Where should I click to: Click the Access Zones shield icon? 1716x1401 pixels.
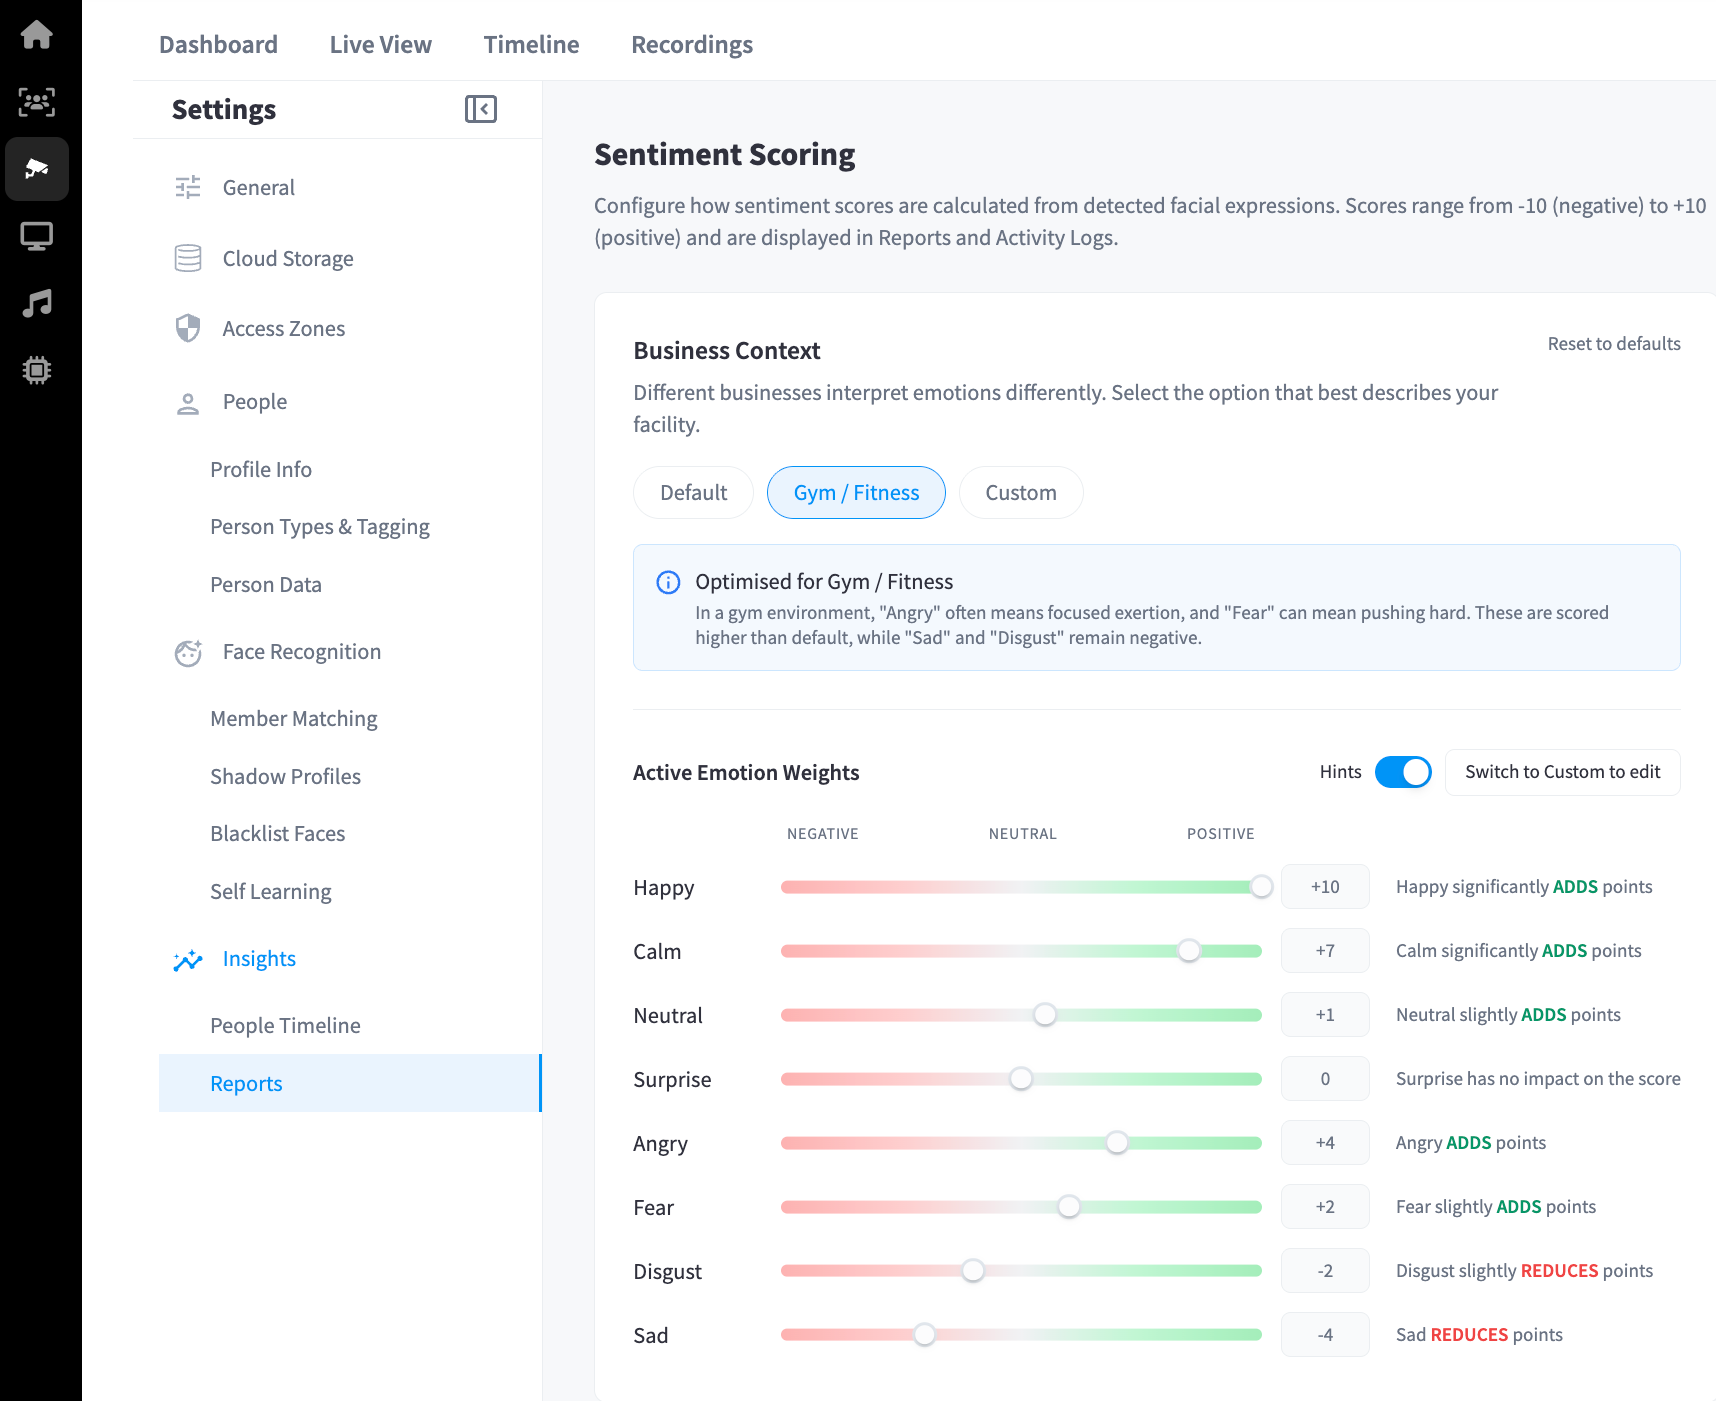tap(188, 328)
